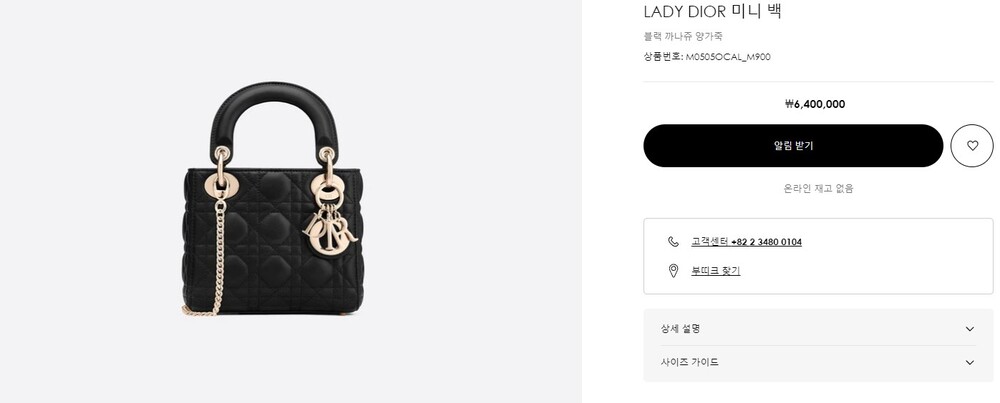Select the product number M0505OCAL_M900
This screenshot has width=1000, height=403.
pos(728,57)
